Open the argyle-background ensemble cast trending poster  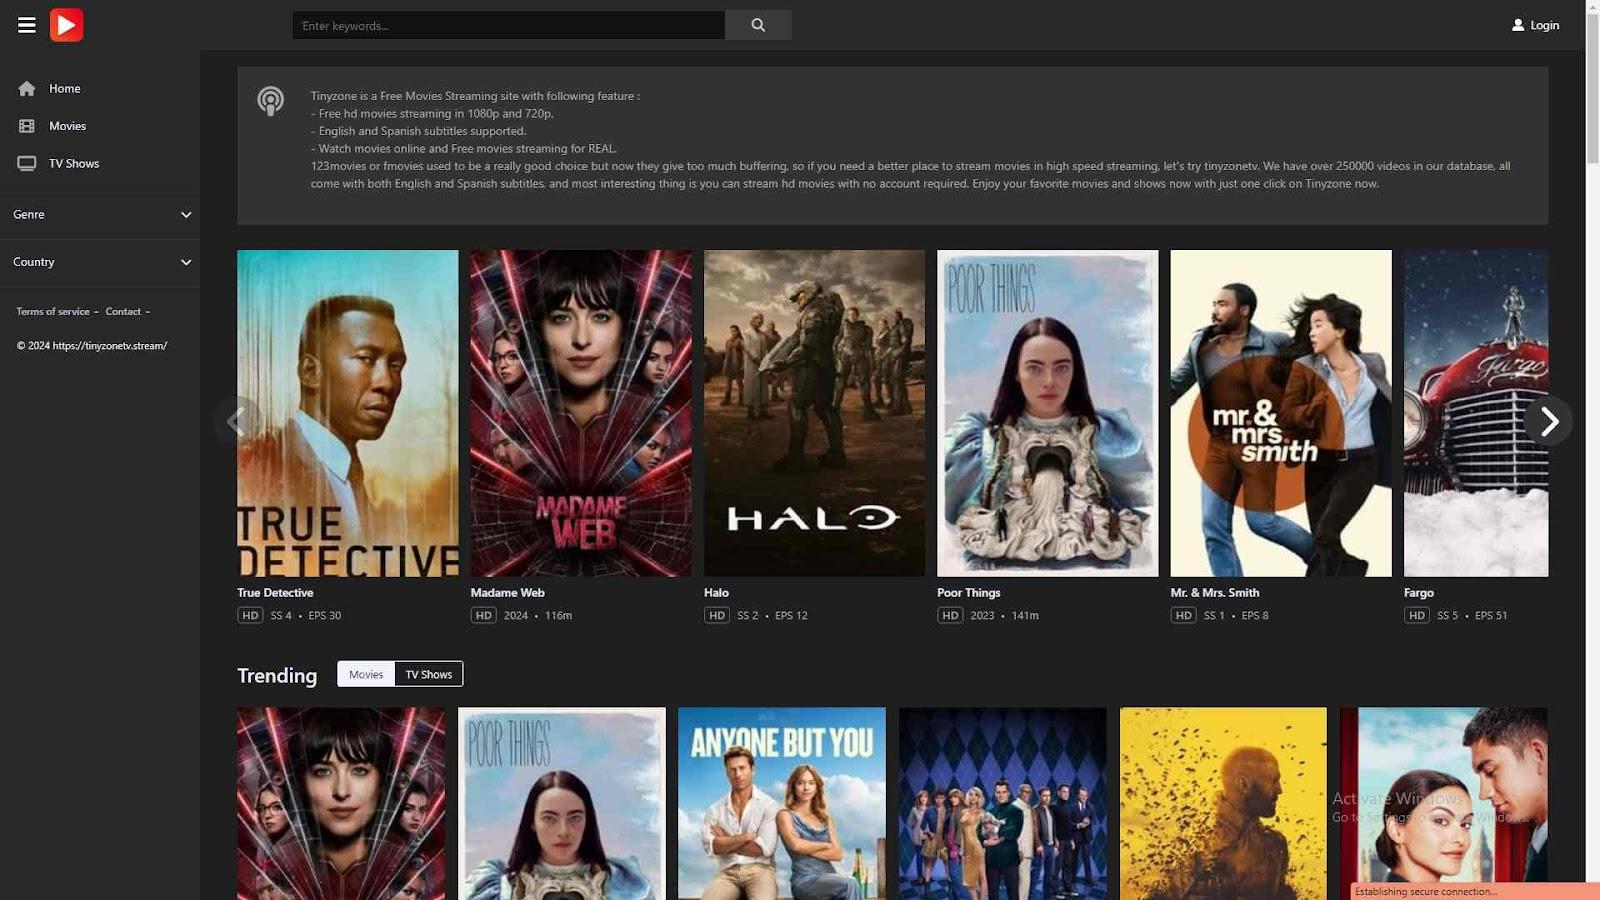coord(1003,804)
